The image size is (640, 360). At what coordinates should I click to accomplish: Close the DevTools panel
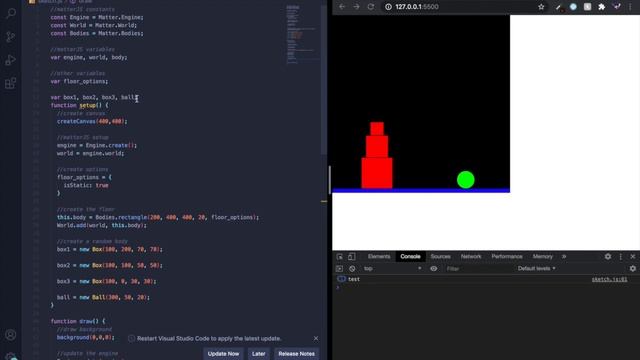[633, 257]
